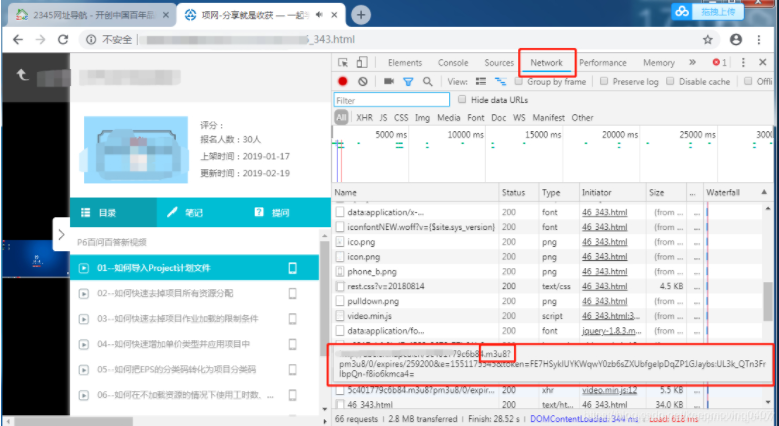Open the Performance tab
Screen dimensions: 779x426
point(602,63)
